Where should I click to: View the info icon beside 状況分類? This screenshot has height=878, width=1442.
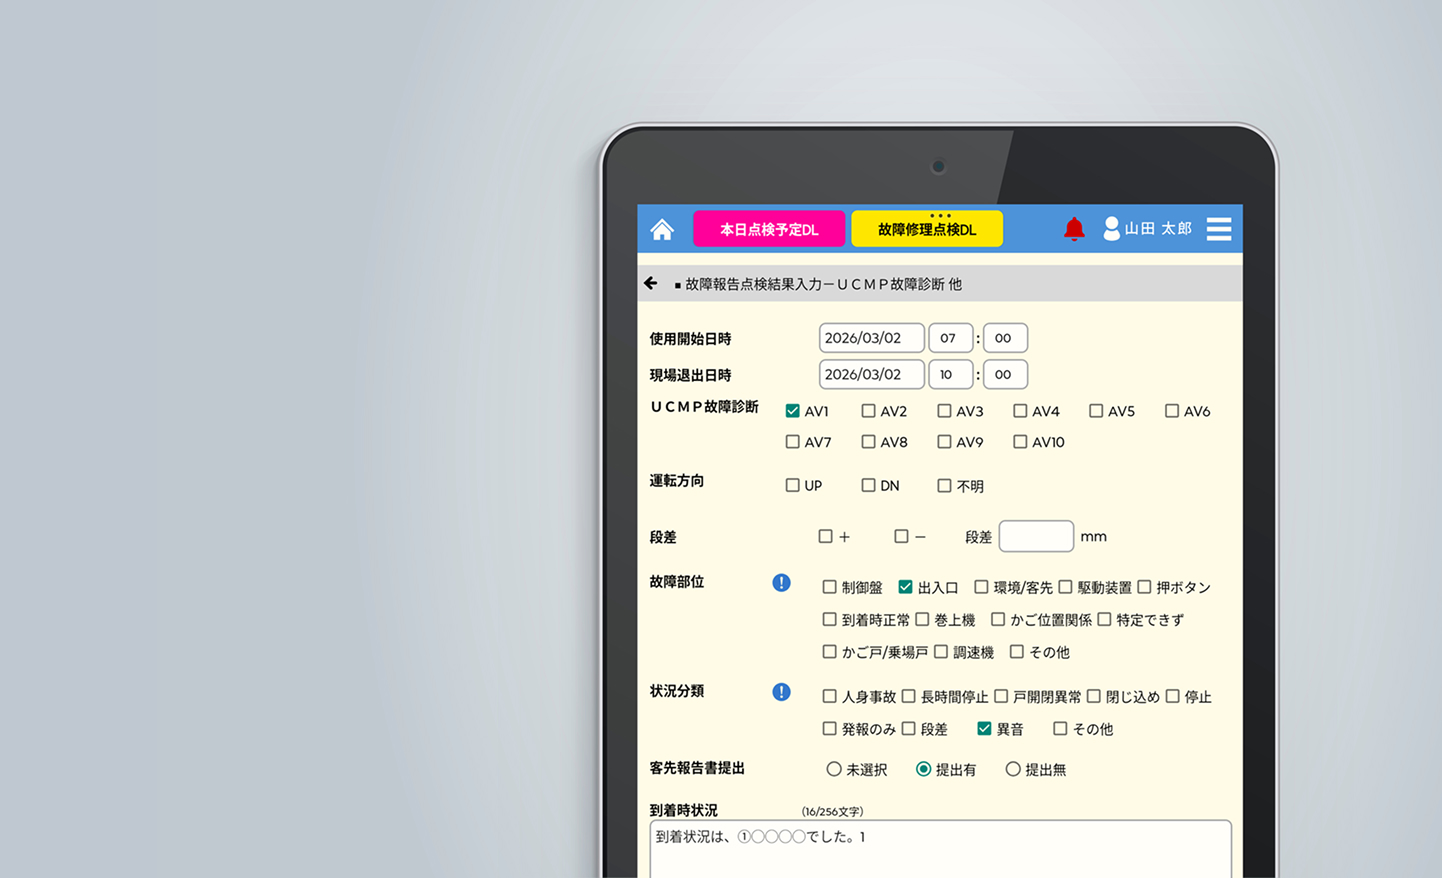point(781,692)
